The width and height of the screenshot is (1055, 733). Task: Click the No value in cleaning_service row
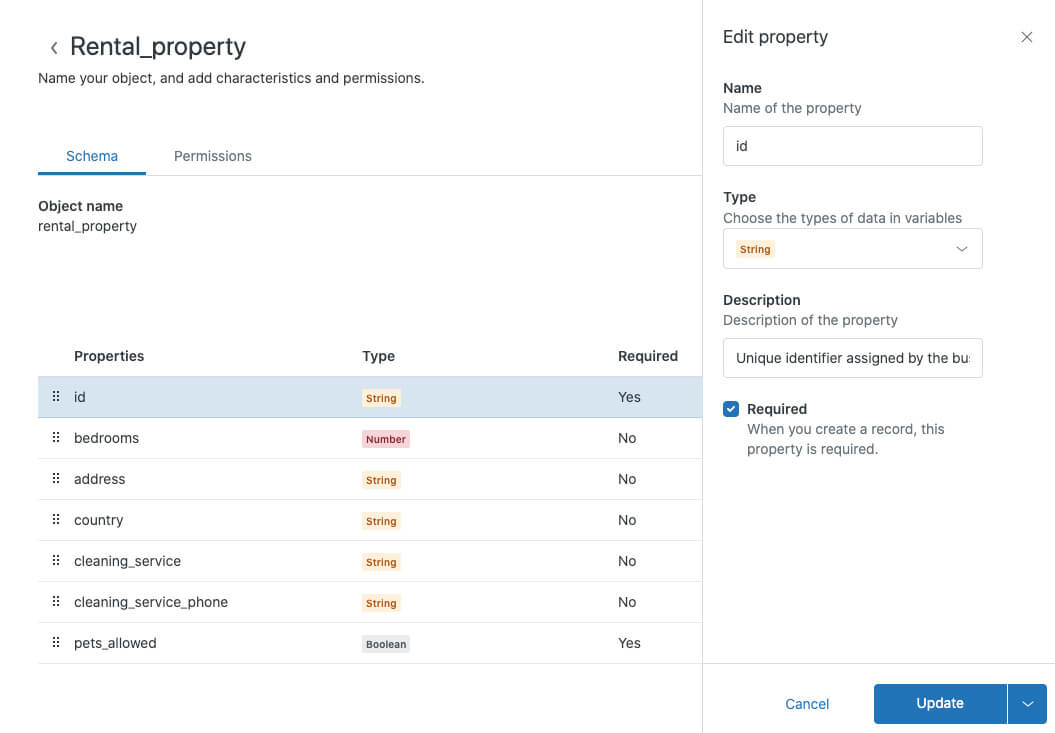(627, 561)
